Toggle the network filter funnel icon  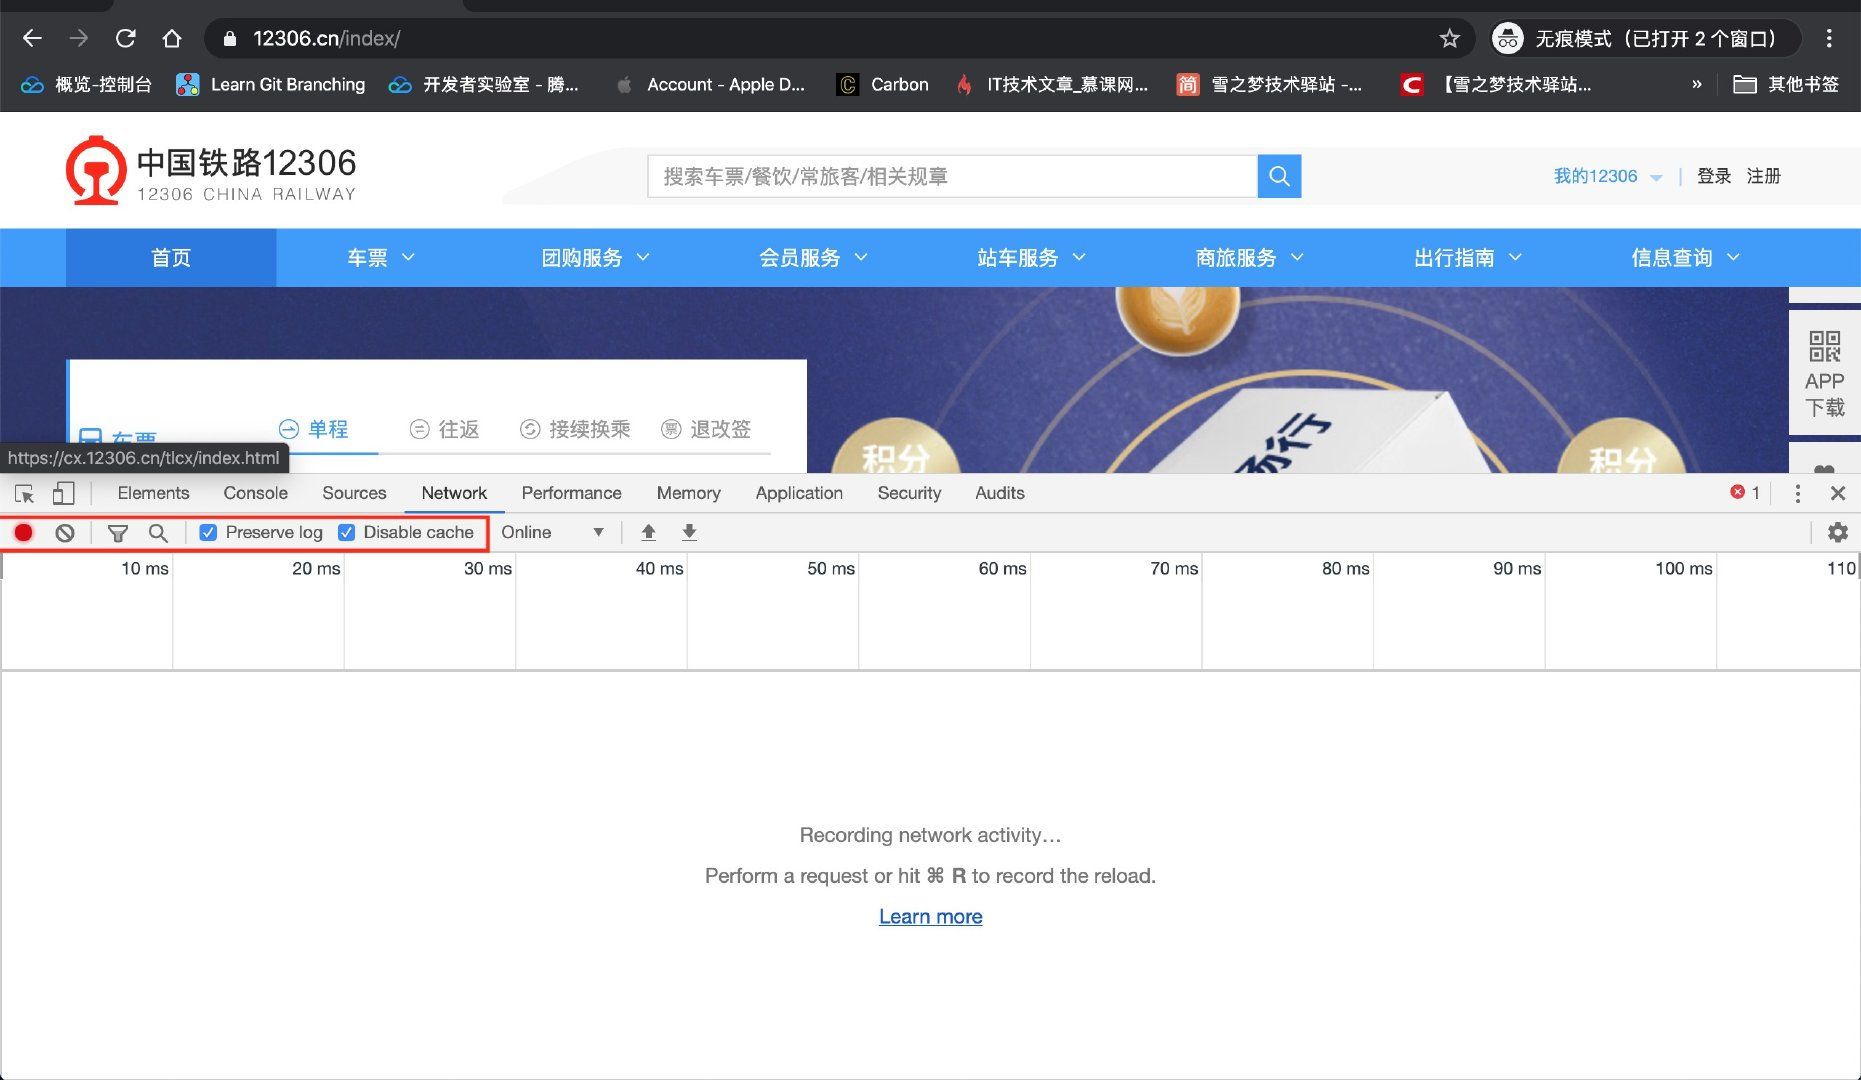click(x=117, y=533)
